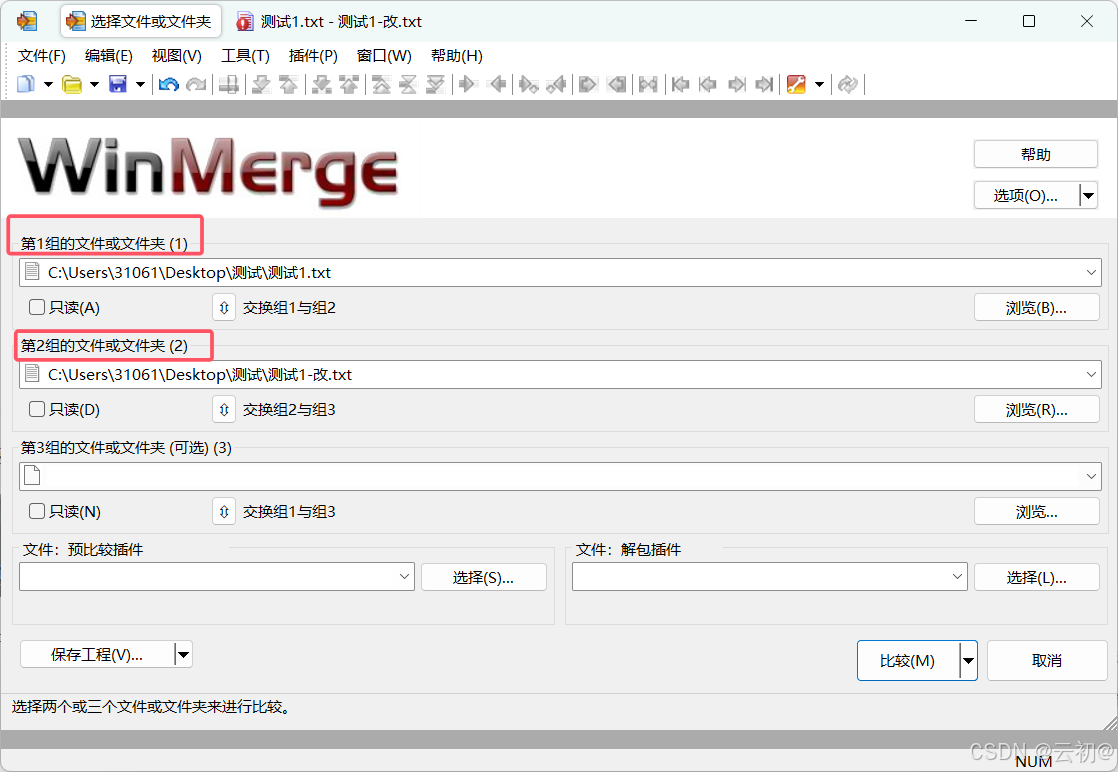Click the Next Conflict toolbar icon
This screenshot has width=1118, height=772.
[x=322, y=84]
